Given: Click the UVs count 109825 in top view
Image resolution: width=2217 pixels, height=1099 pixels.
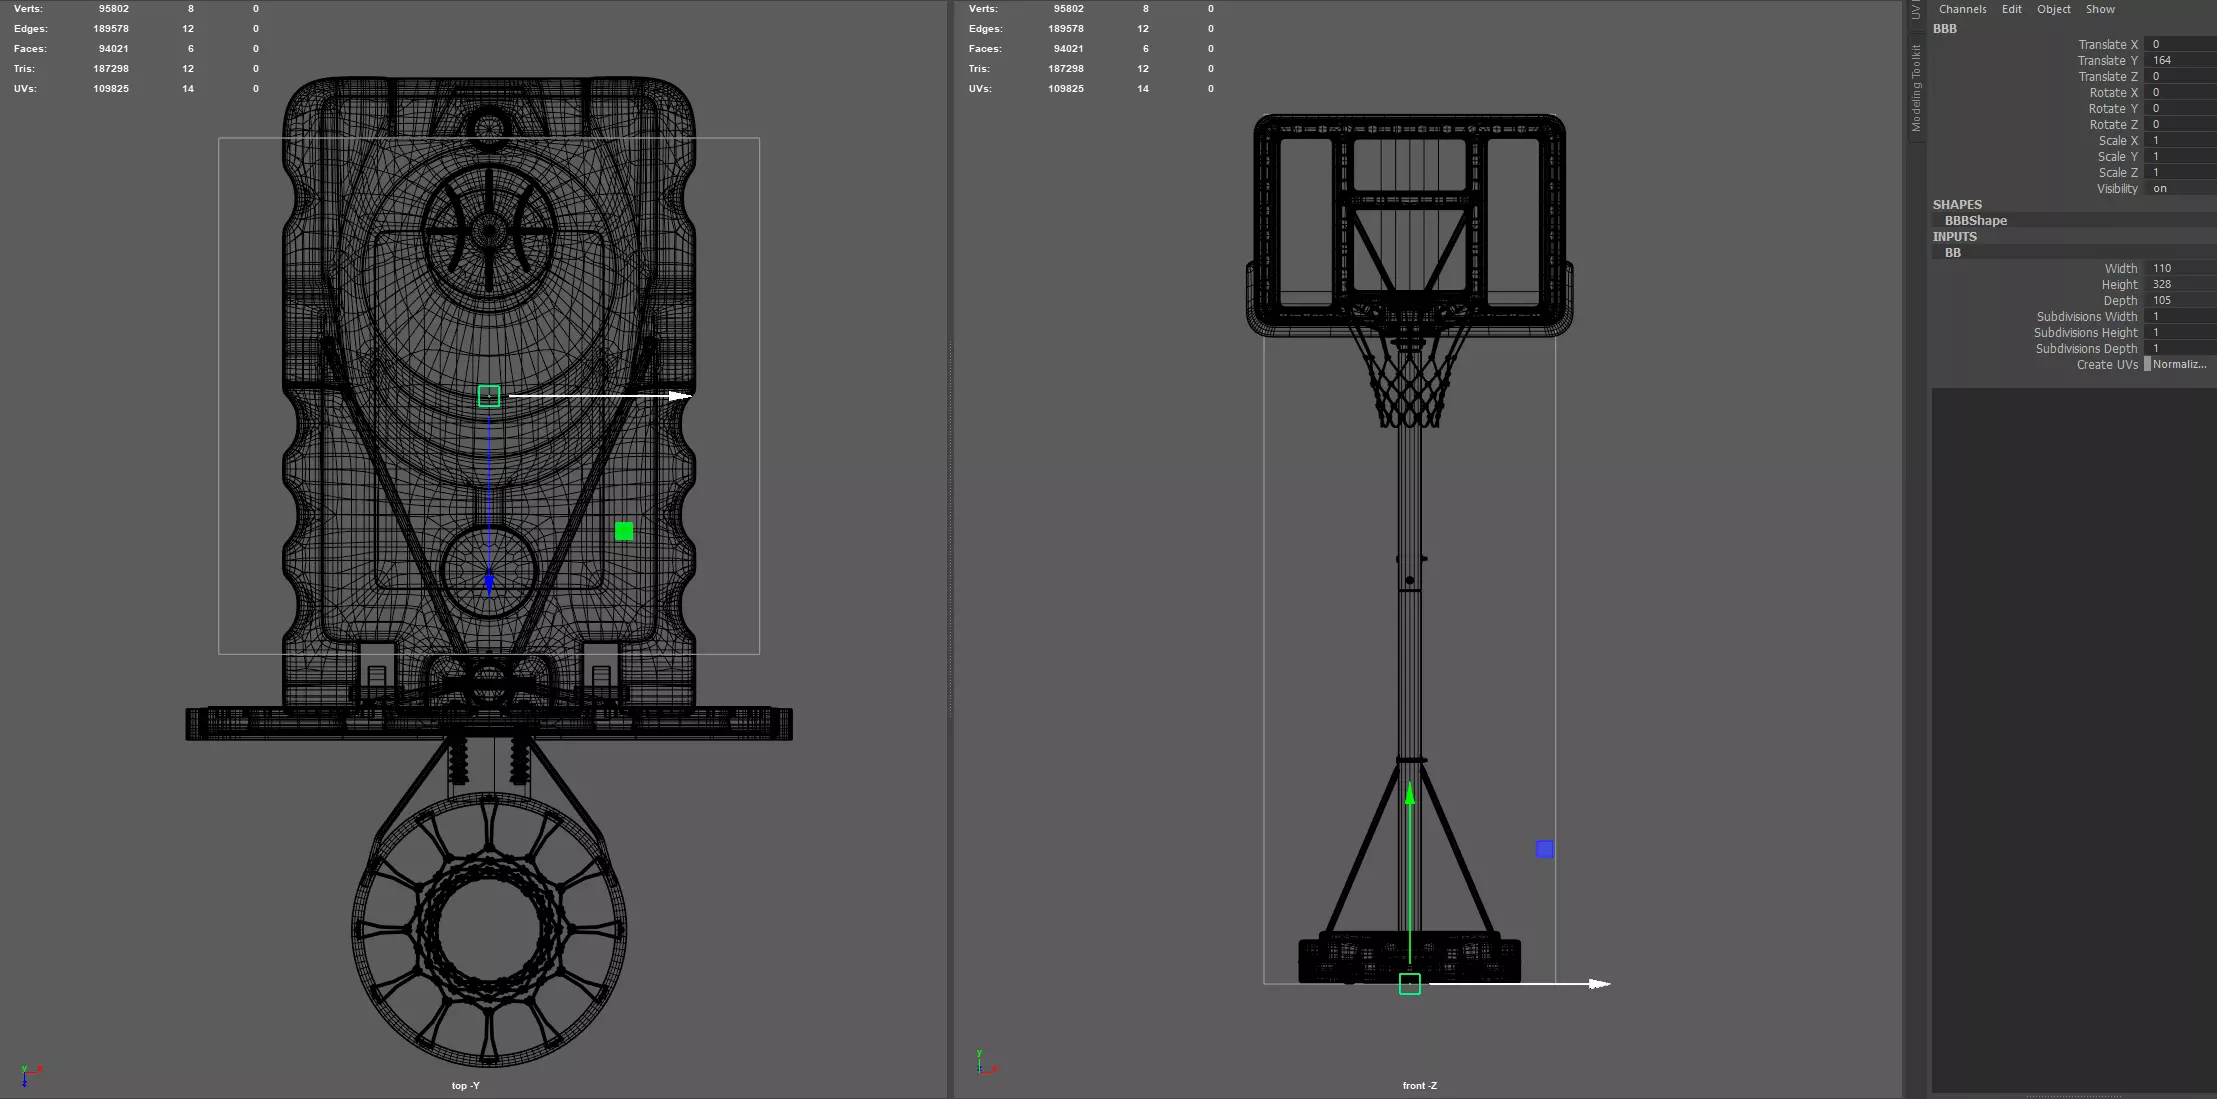Looking at the screenshot, I should [111, 88].
